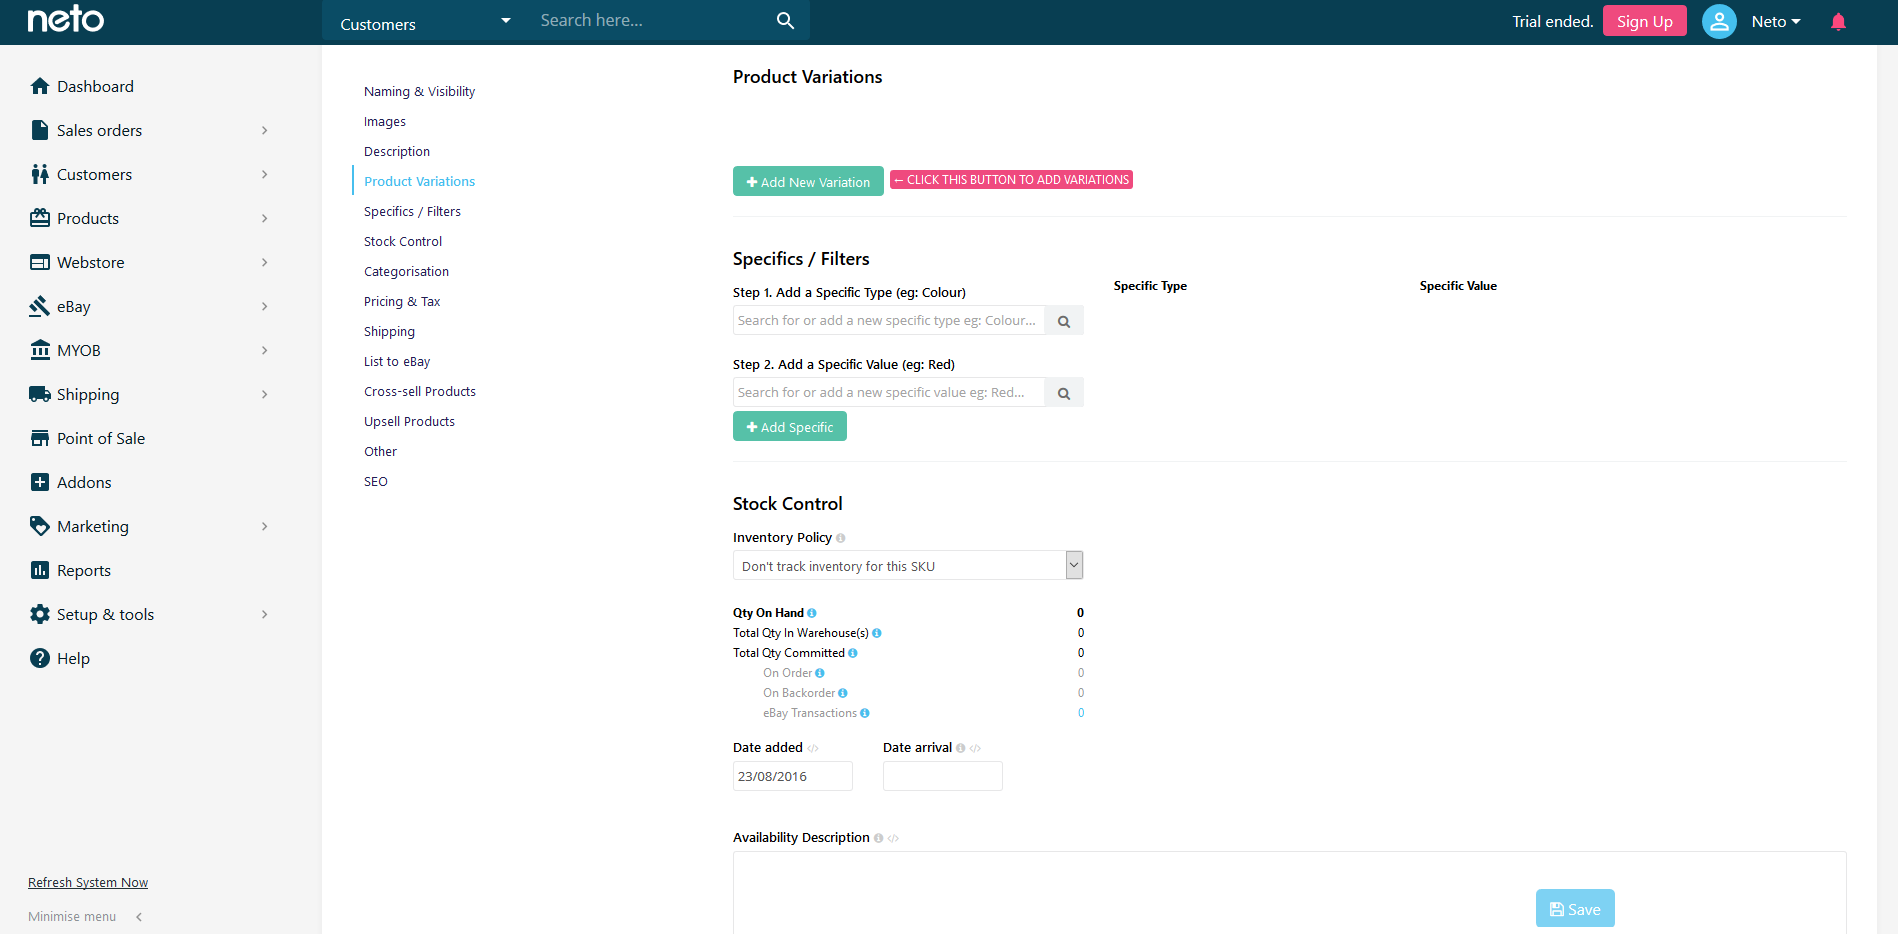Click the Add Specific button
Image resolution: width=1898 pixels, height=934 pixels.
(790, 427)
